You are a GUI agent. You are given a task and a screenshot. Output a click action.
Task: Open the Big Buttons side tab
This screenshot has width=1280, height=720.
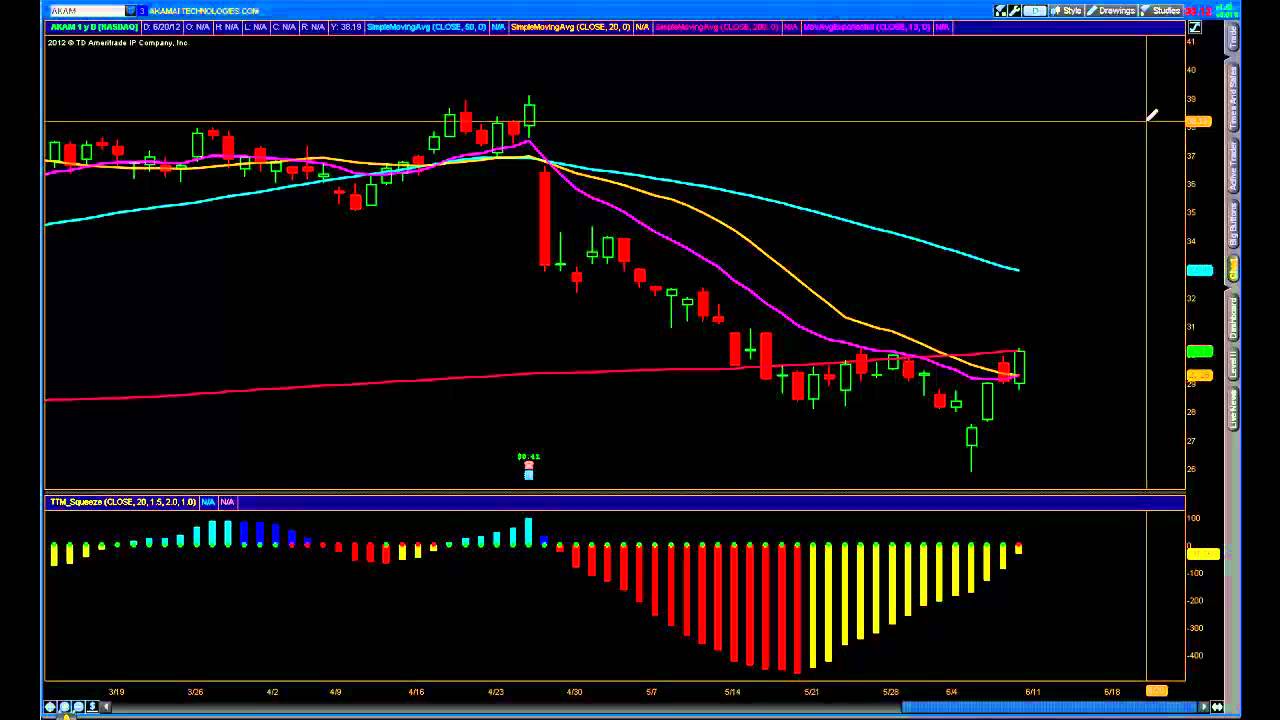1233,223
